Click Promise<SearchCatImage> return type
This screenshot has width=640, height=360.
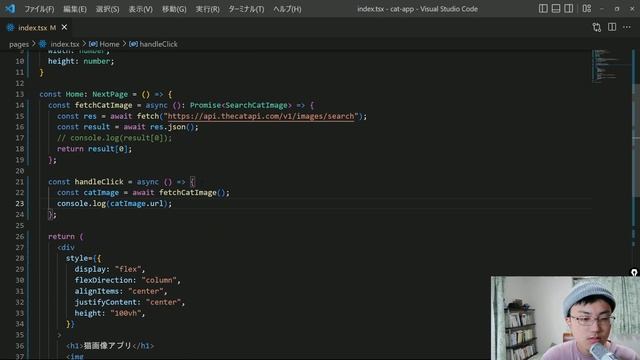(x=241, y=105)
